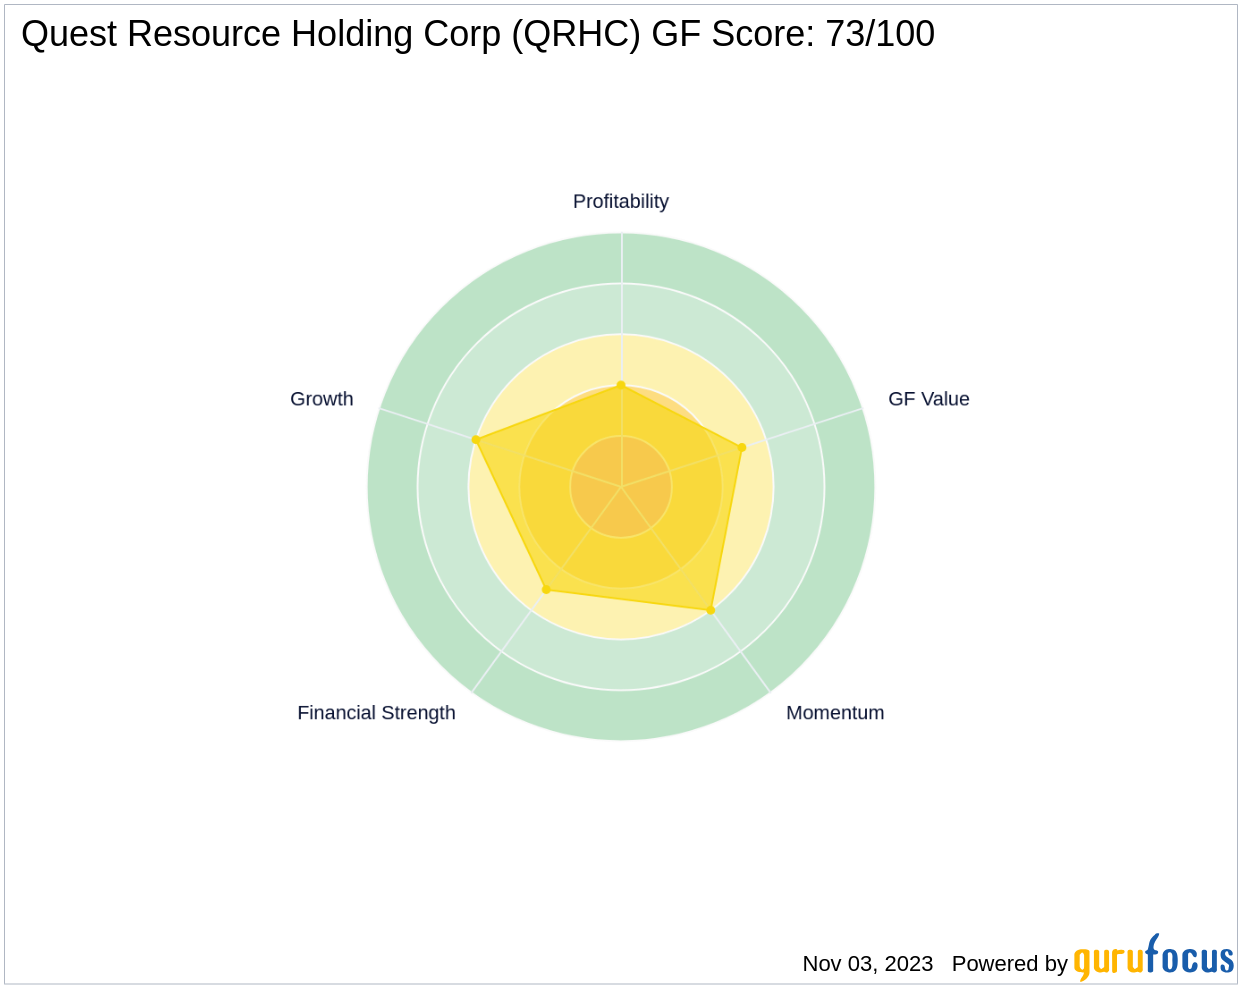Click the chart title showing GF Score 73/100
Screen dimensions: 1242x988
(x=478, y=34)
